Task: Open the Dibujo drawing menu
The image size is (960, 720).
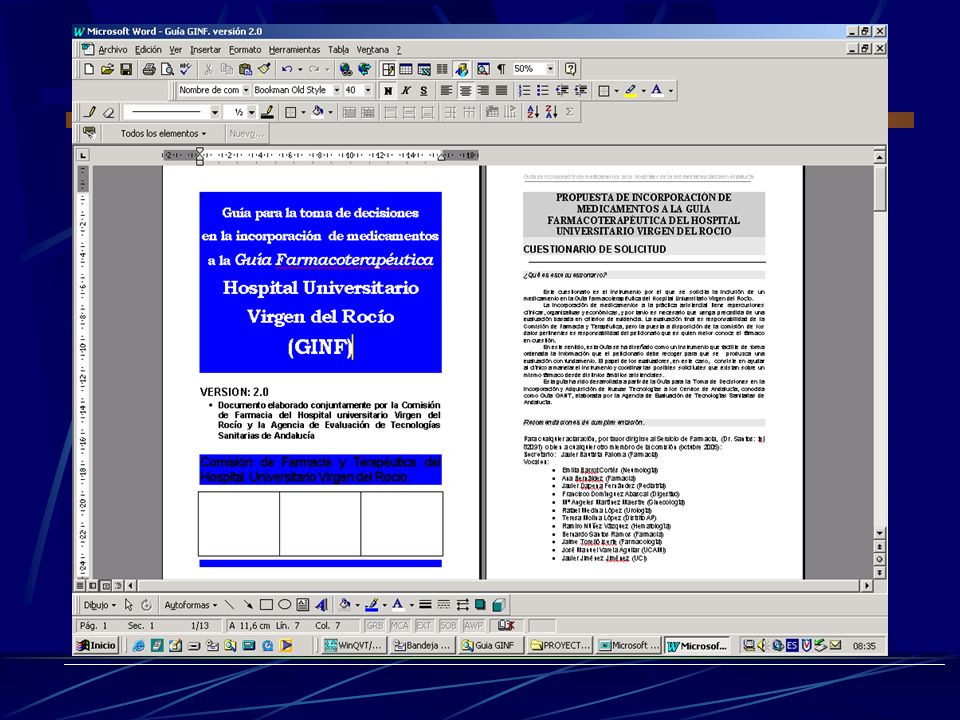Action: click(x=99, y=605)
